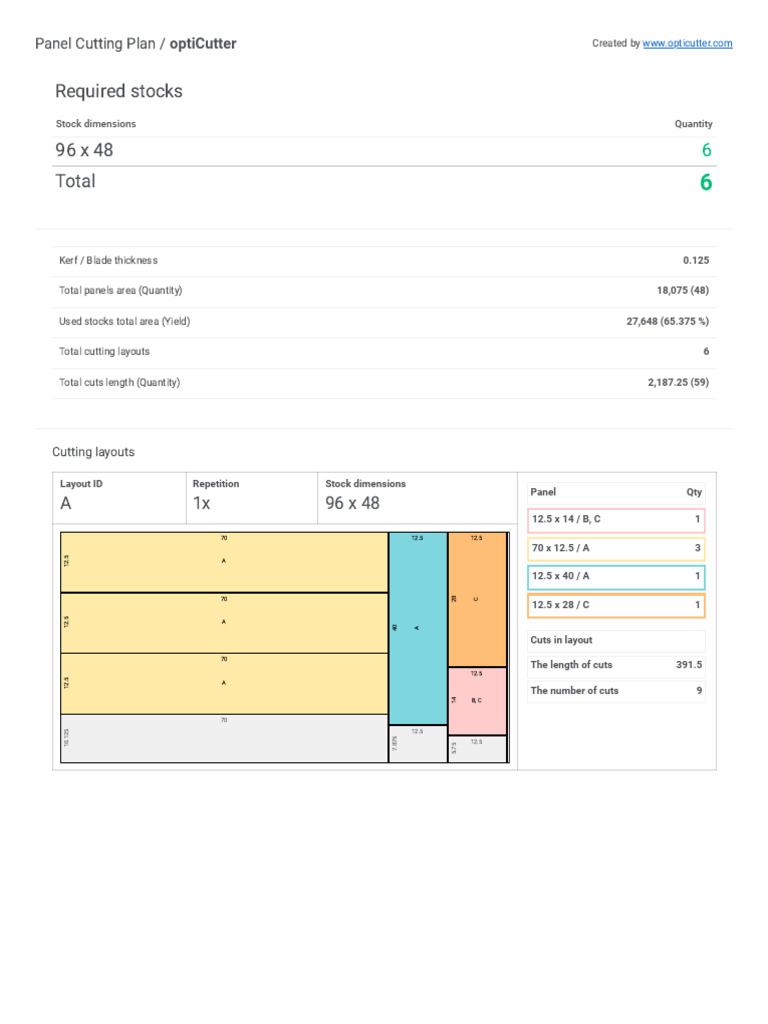Select the 'Required stocks' heading
The image size is (768, 1024).
119,91
